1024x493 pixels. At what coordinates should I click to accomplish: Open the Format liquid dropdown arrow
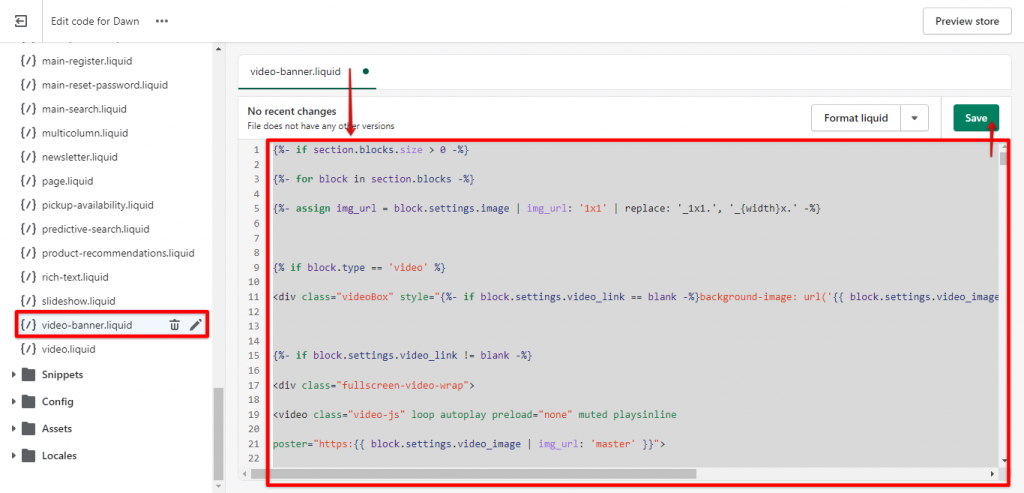point(915,118)
